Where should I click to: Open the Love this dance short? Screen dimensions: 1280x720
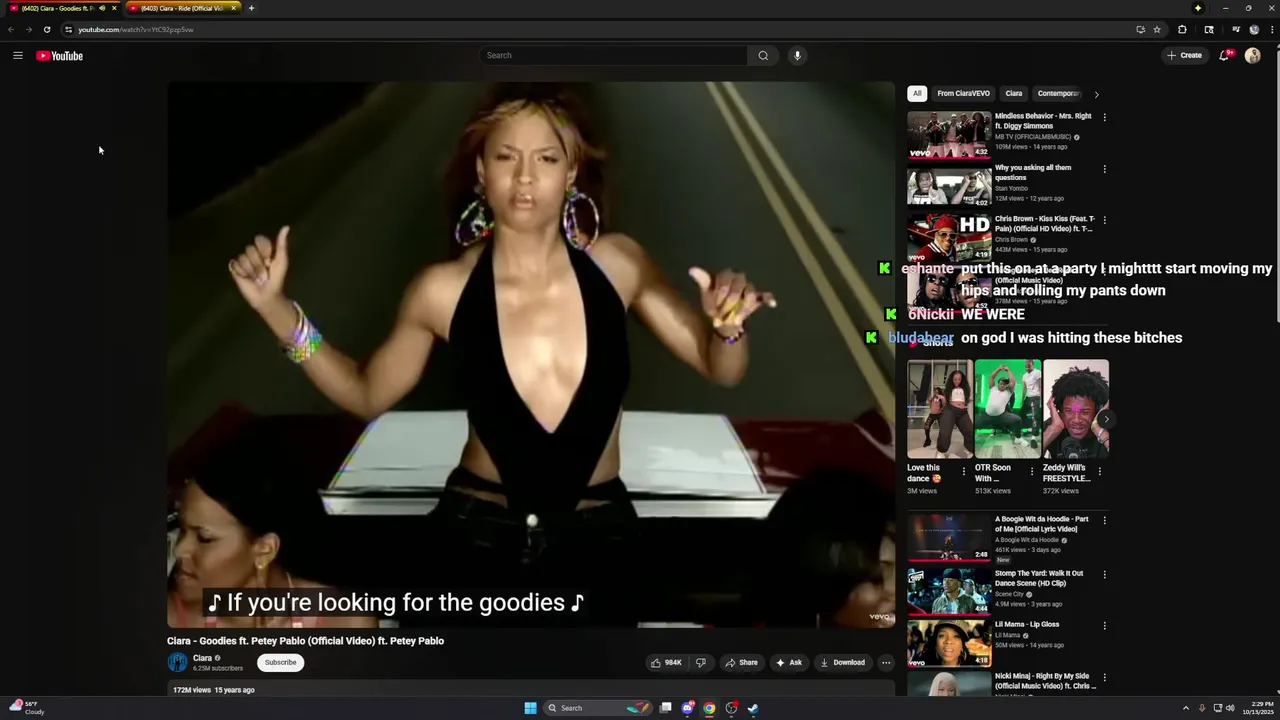coord(939,409)
